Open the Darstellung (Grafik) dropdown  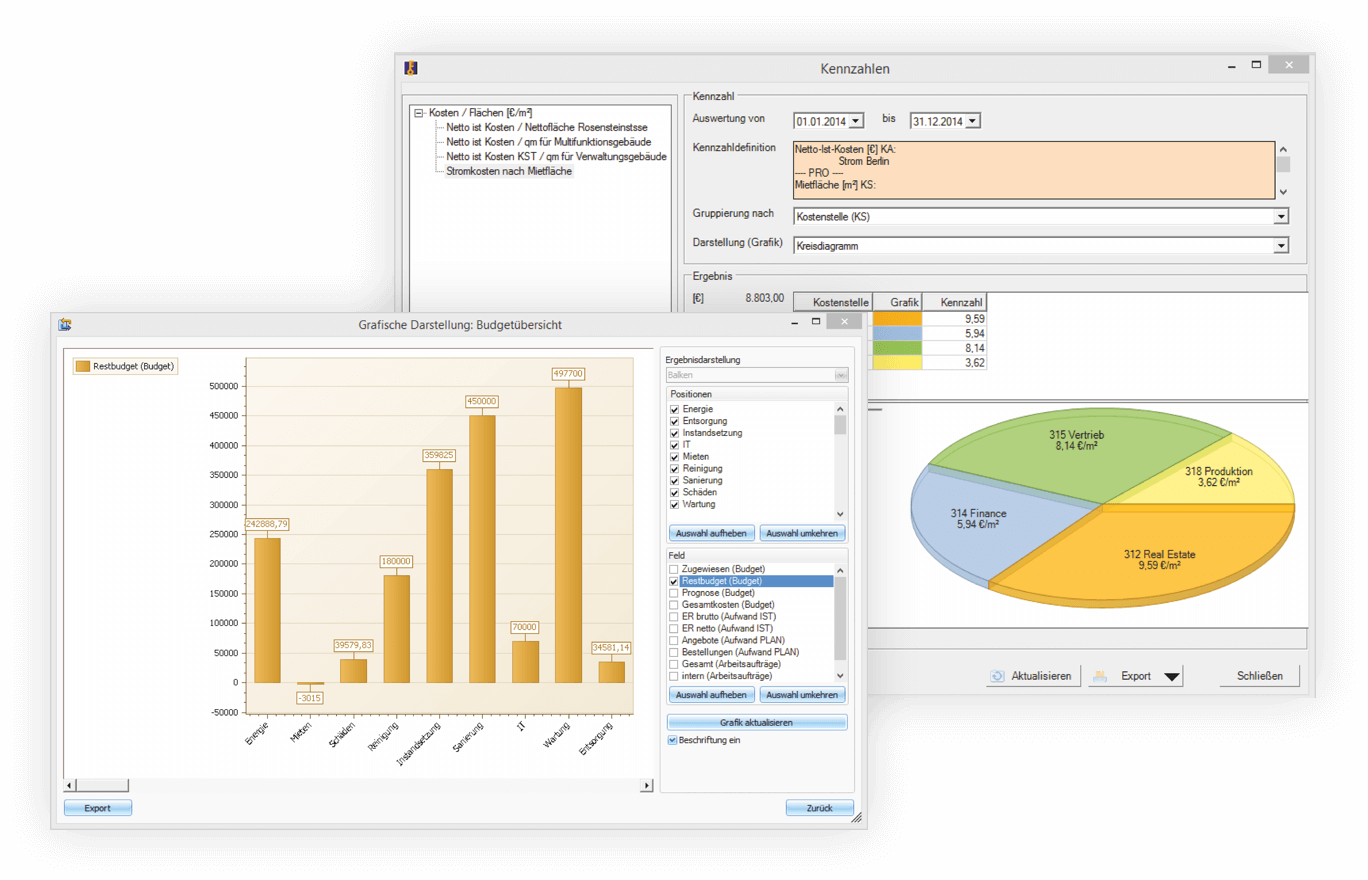[1280, 246]
